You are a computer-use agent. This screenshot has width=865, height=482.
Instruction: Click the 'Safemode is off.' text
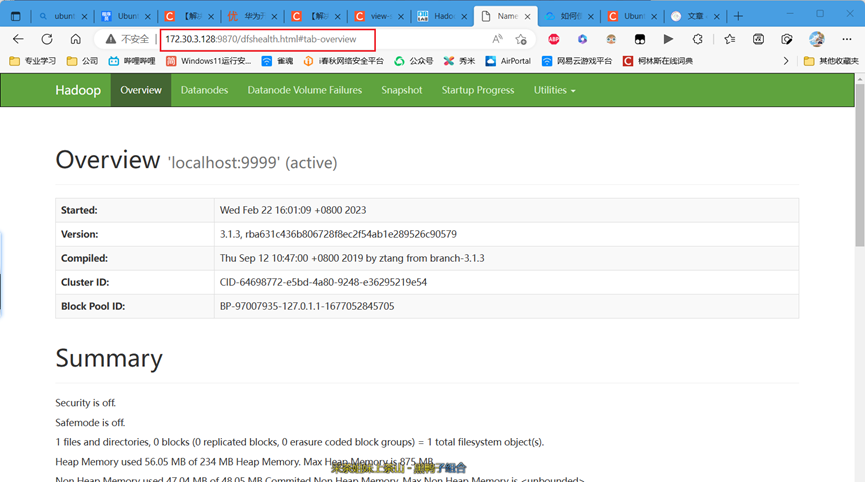tap(90, 423)
